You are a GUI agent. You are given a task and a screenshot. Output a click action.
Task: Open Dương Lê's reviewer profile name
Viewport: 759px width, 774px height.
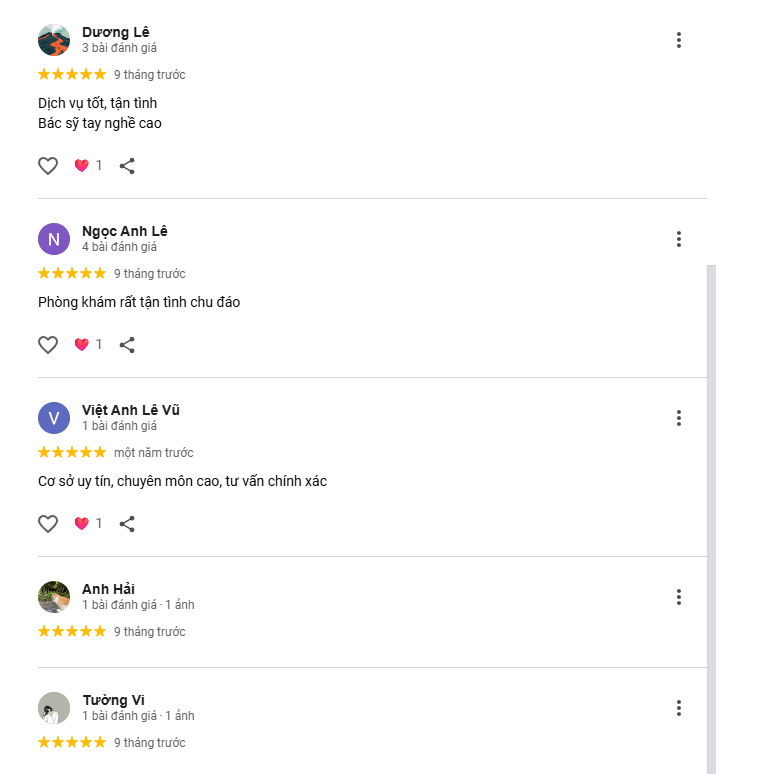pos(115,32)
